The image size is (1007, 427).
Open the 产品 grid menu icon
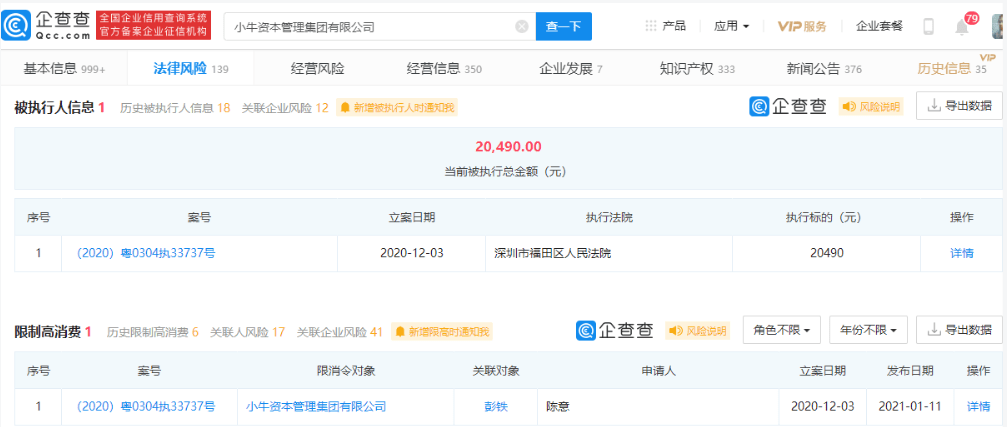[x=651, y=26]
